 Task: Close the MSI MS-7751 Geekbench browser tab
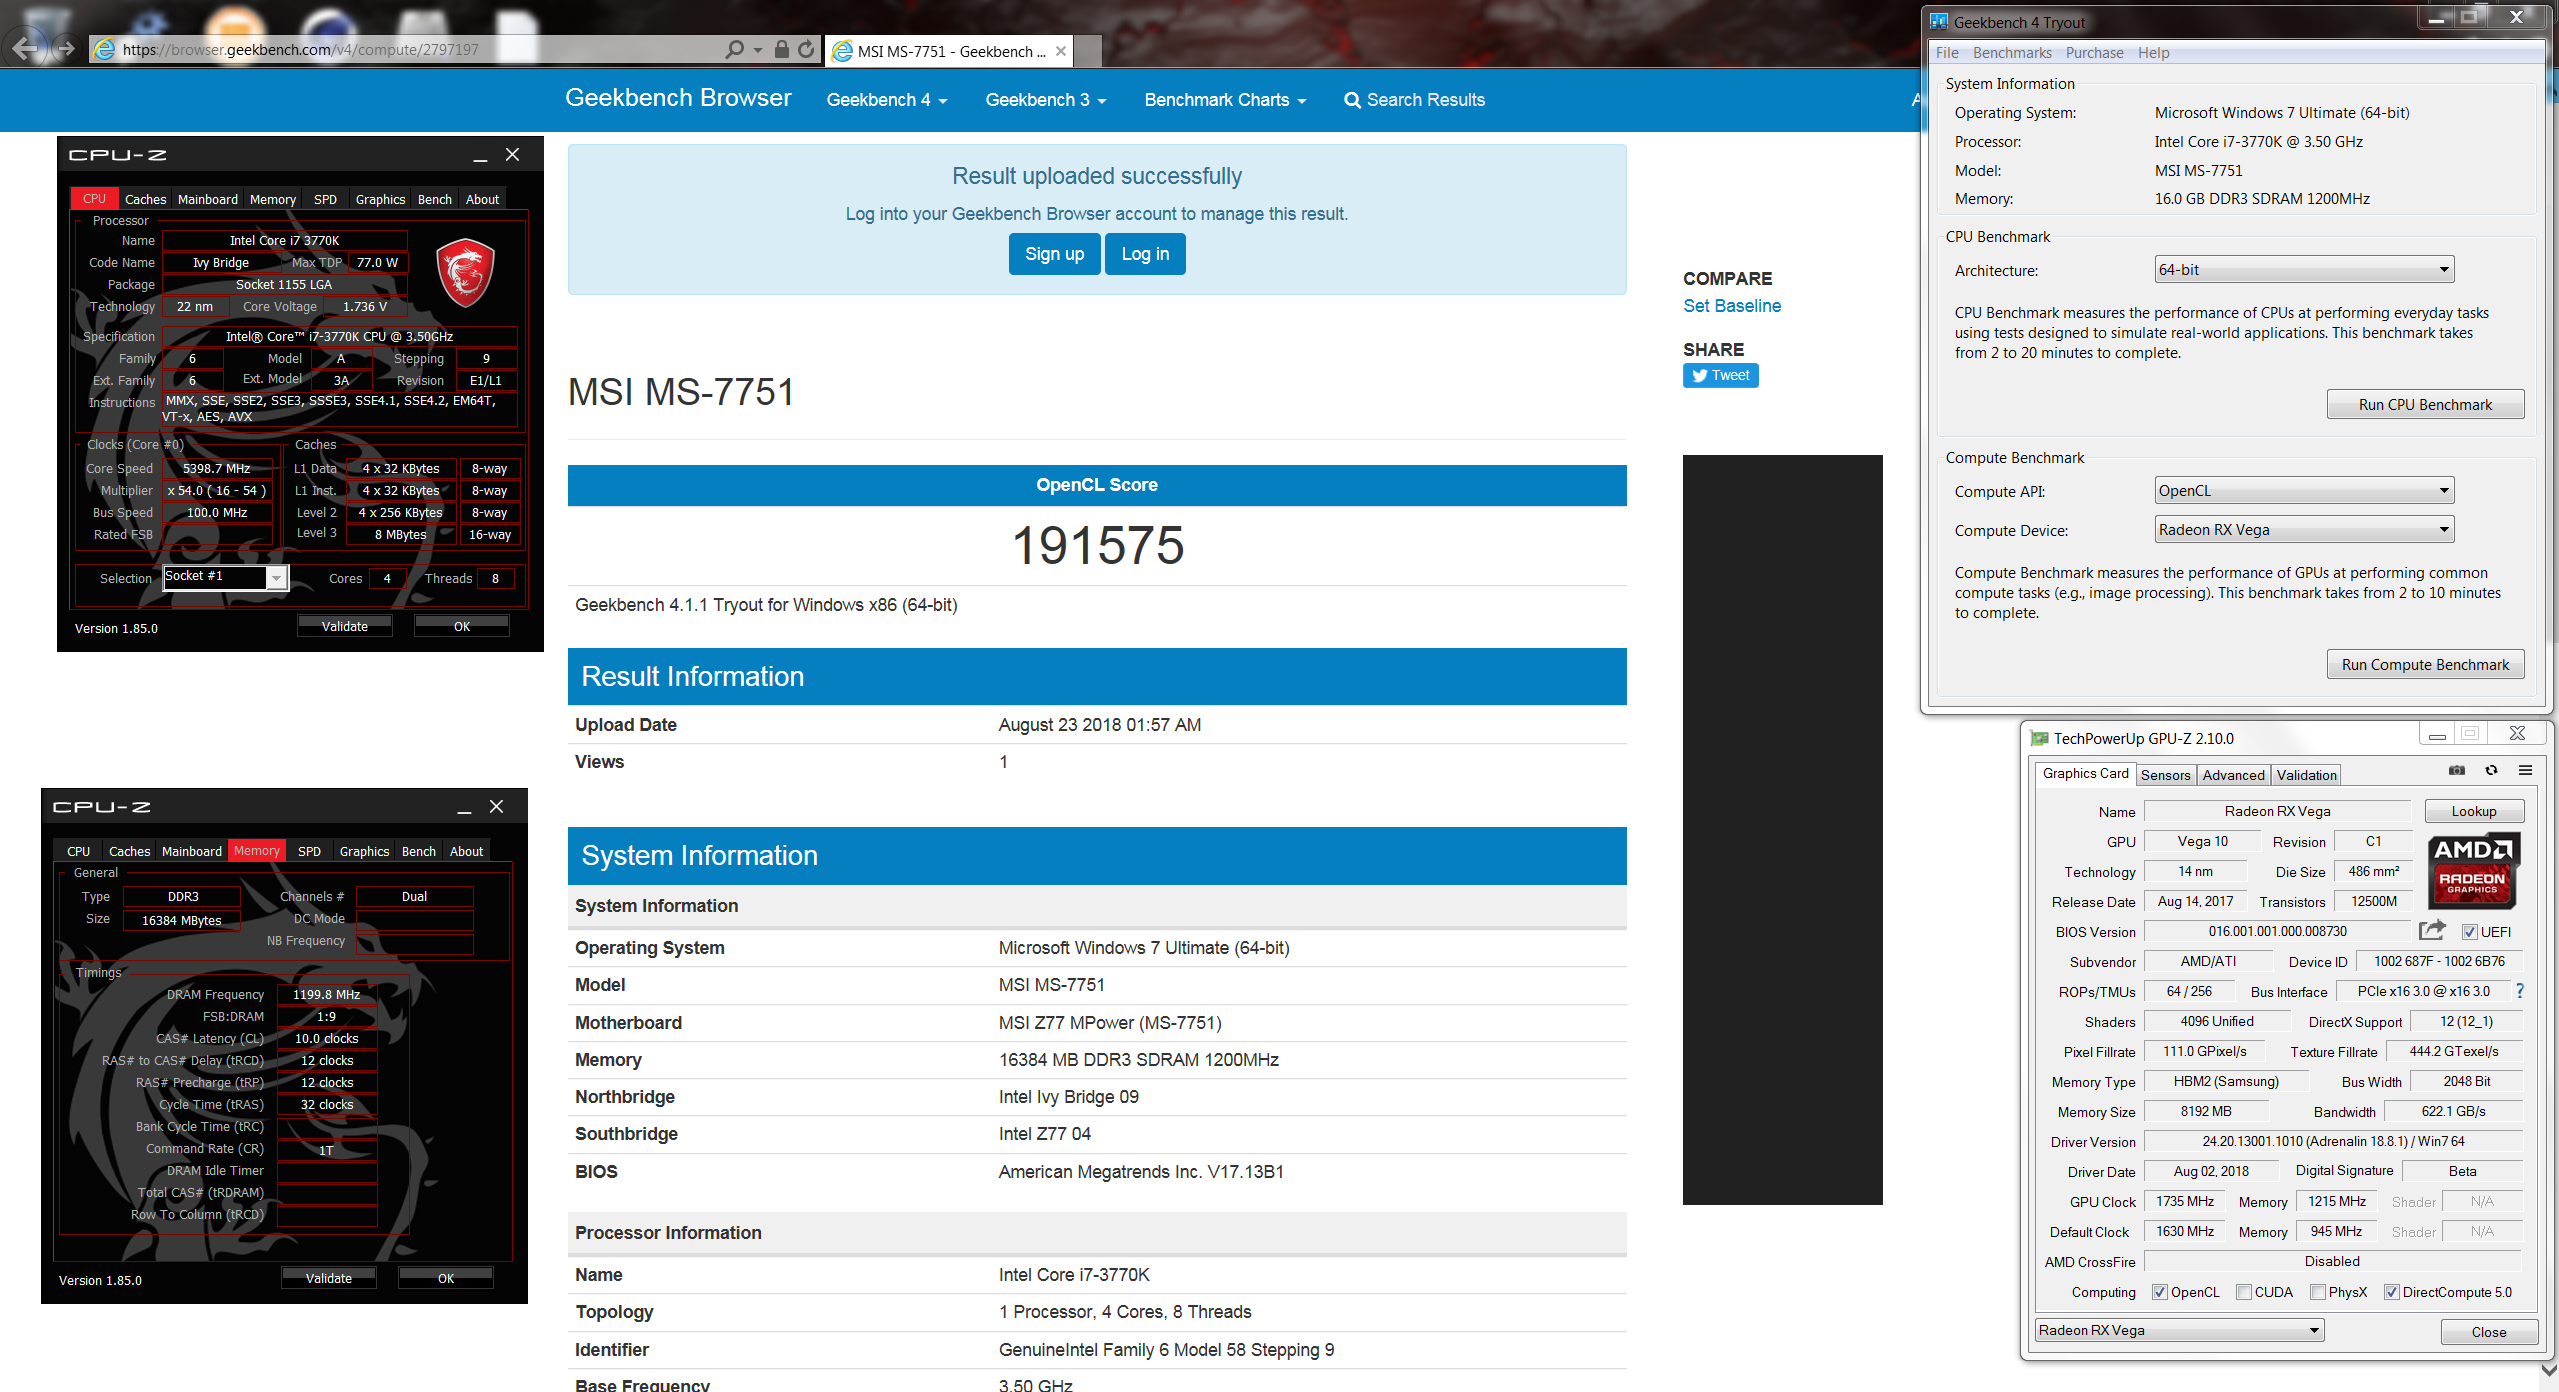[x=1061, y=51]
